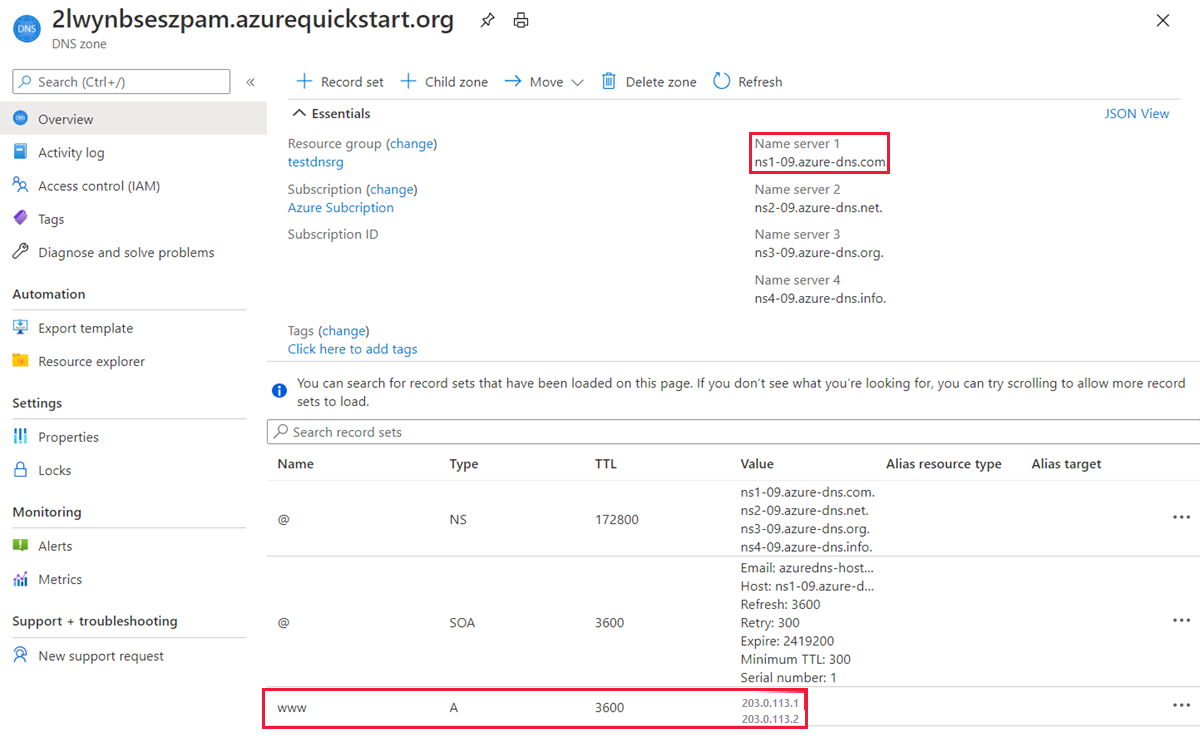Click the info icon in notice bar
The height and width of the screenshot is (744, 1200).
coord(279,391)
